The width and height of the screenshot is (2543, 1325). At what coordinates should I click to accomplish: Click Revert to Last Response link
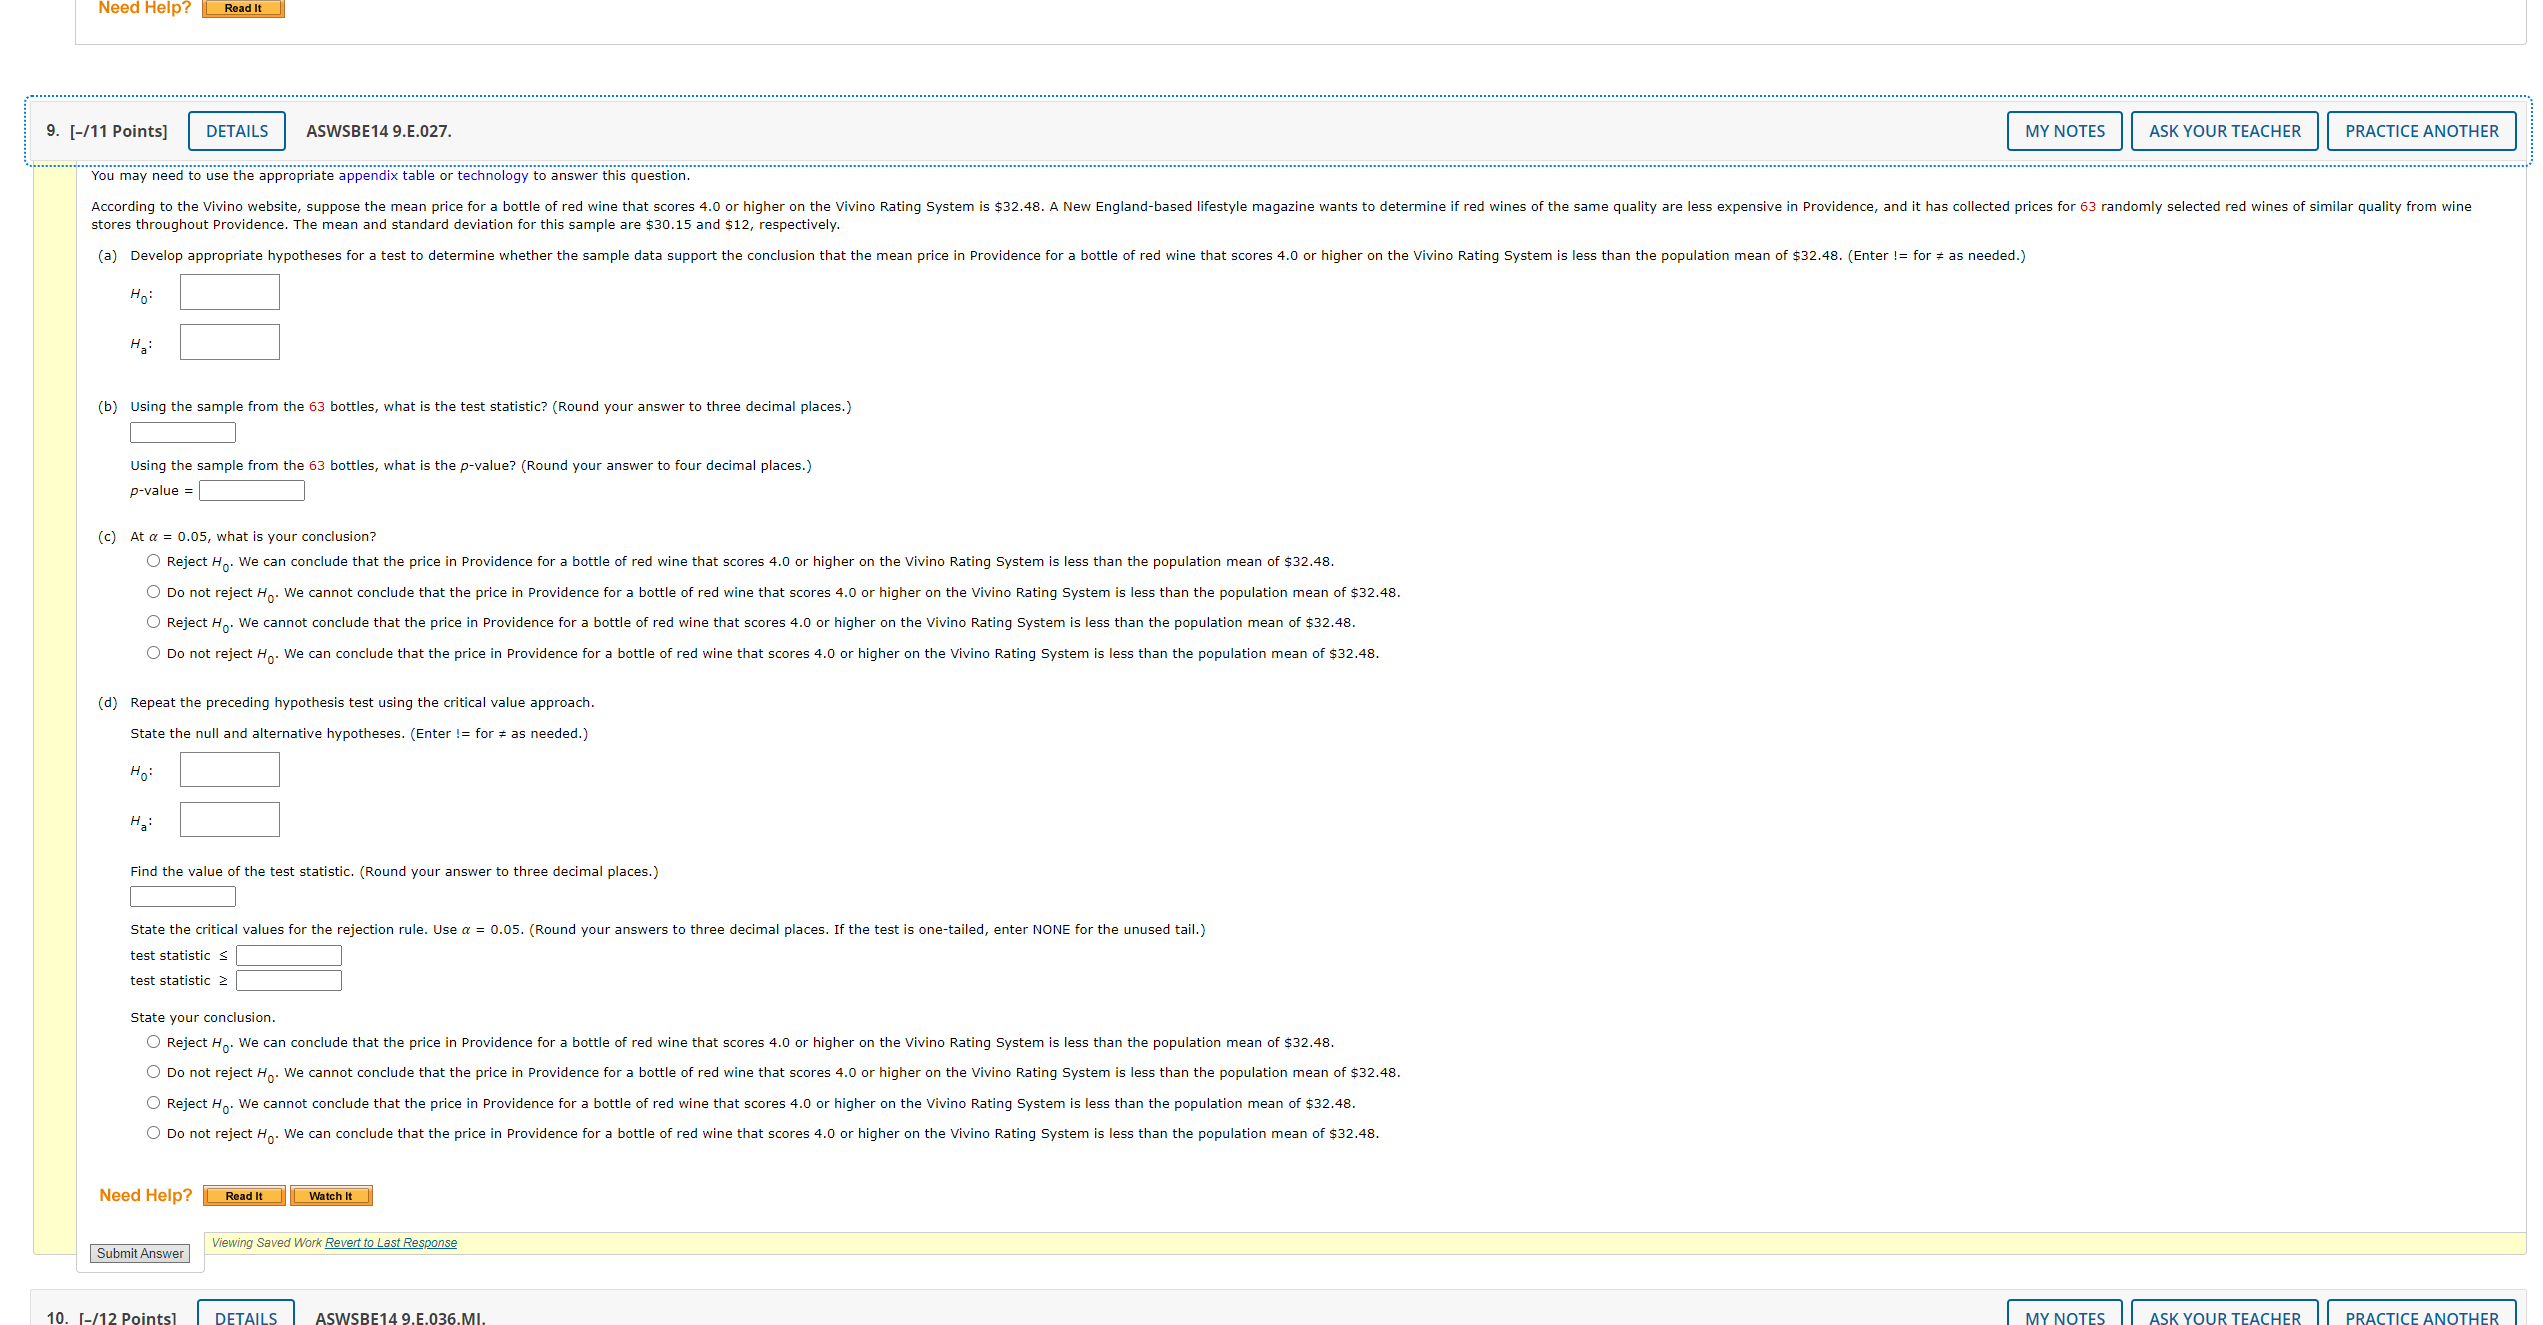pos(391,1242)
